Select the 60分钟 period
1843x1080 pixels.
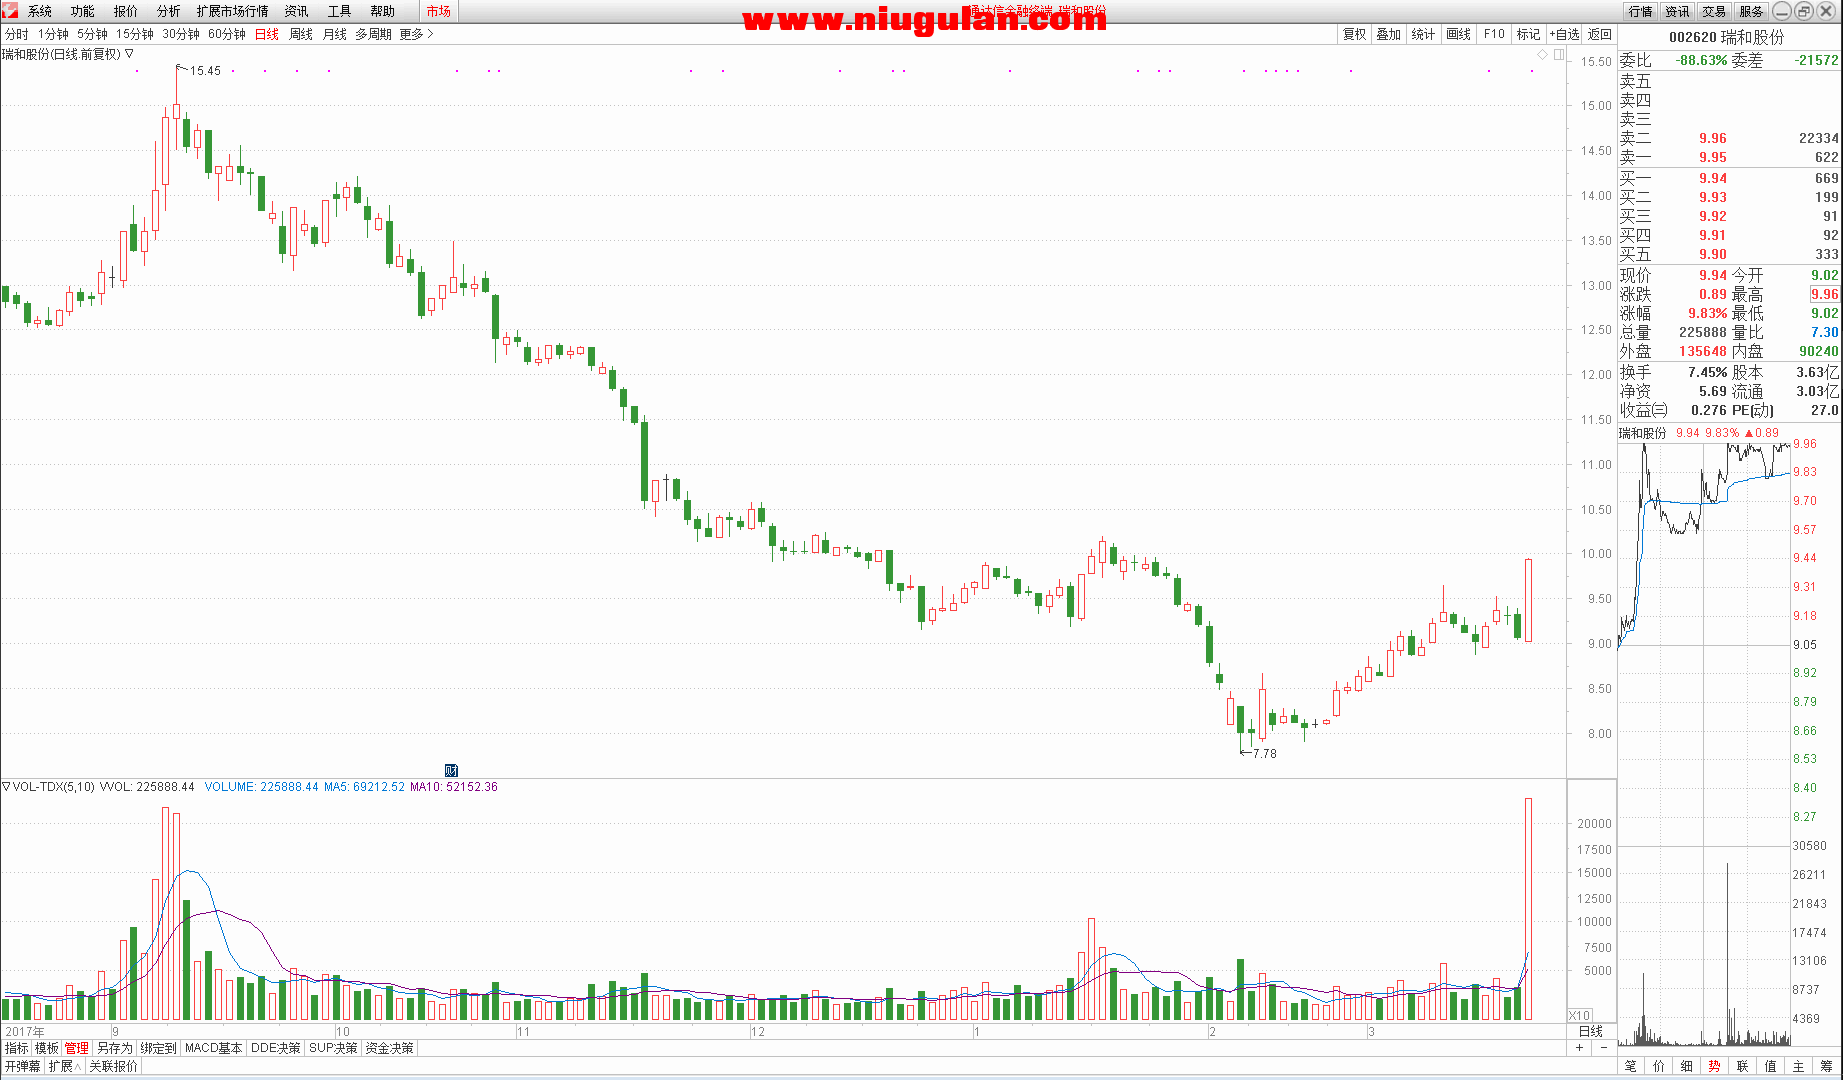coord(227,34)
